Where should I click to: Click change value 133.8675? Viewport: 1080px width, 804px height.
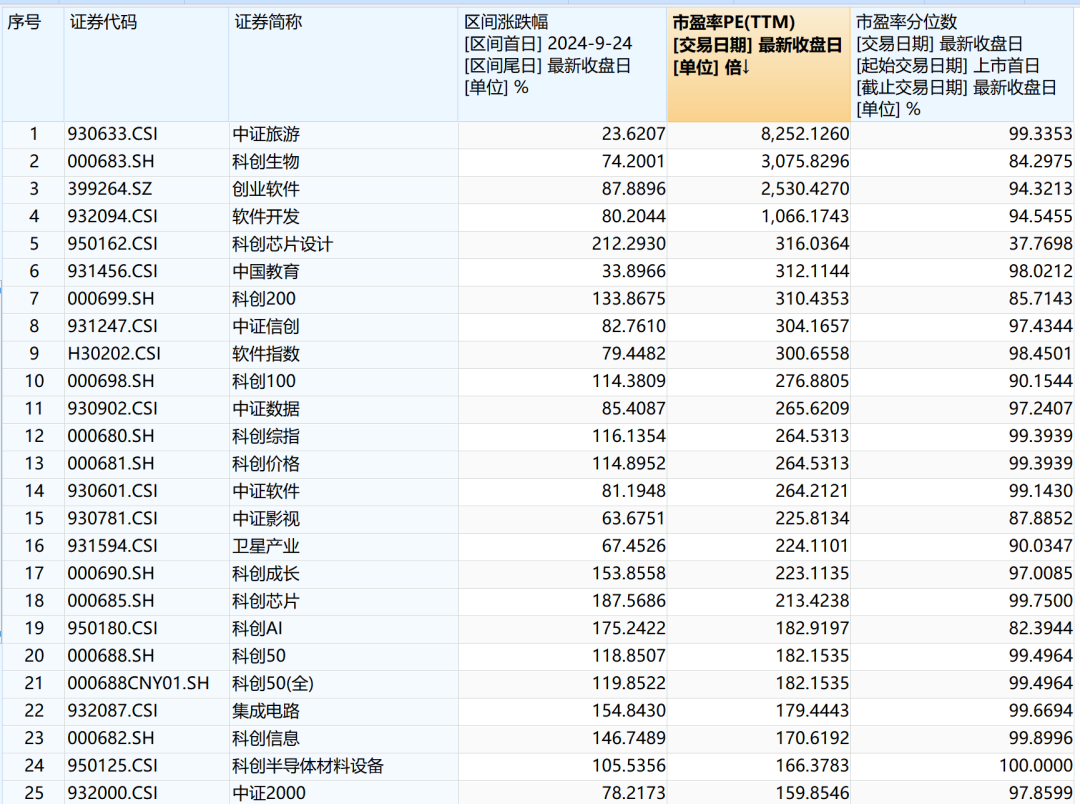628,299
